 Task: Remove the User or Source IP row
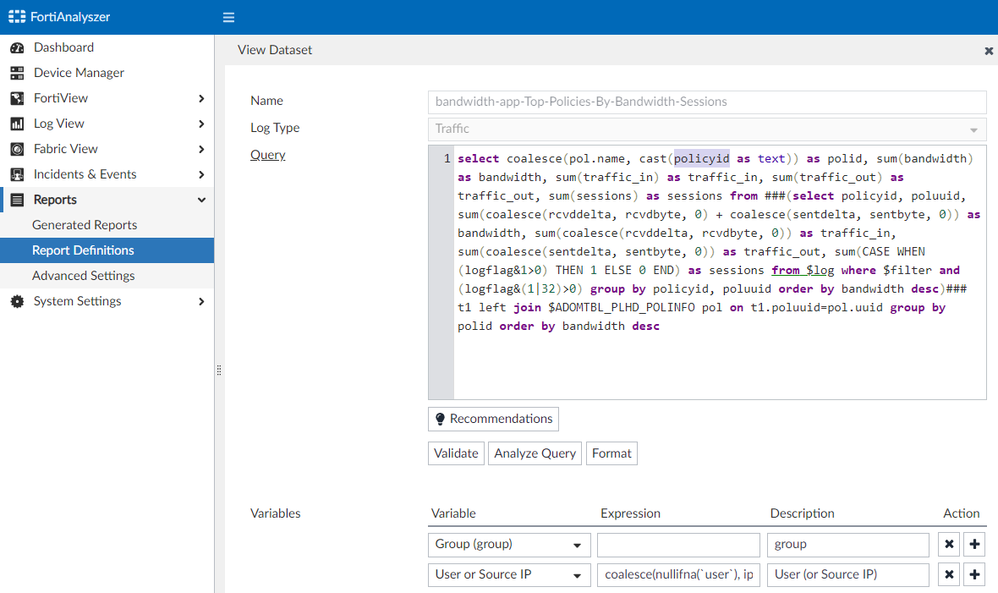tap(949, 575)
